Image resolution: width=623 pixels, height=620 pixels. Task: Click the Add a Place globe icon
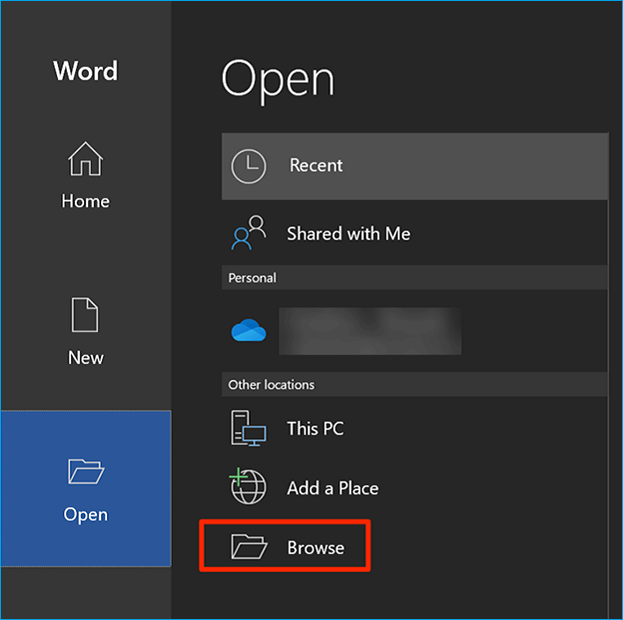[x=248, y=486]
